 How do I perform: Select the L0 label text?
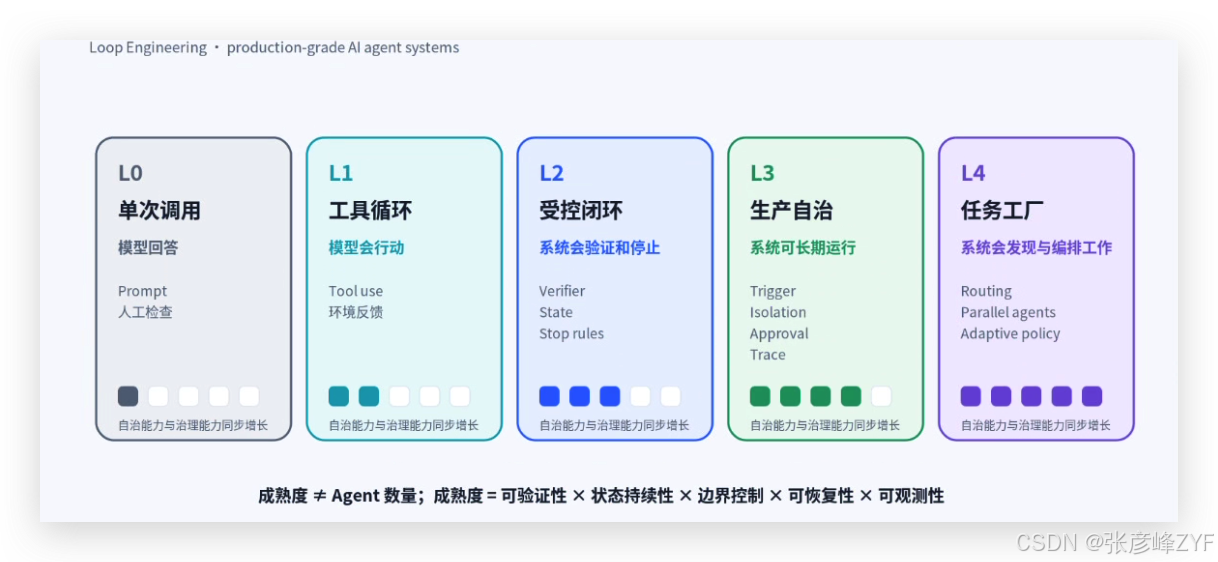tap(130, 173)
